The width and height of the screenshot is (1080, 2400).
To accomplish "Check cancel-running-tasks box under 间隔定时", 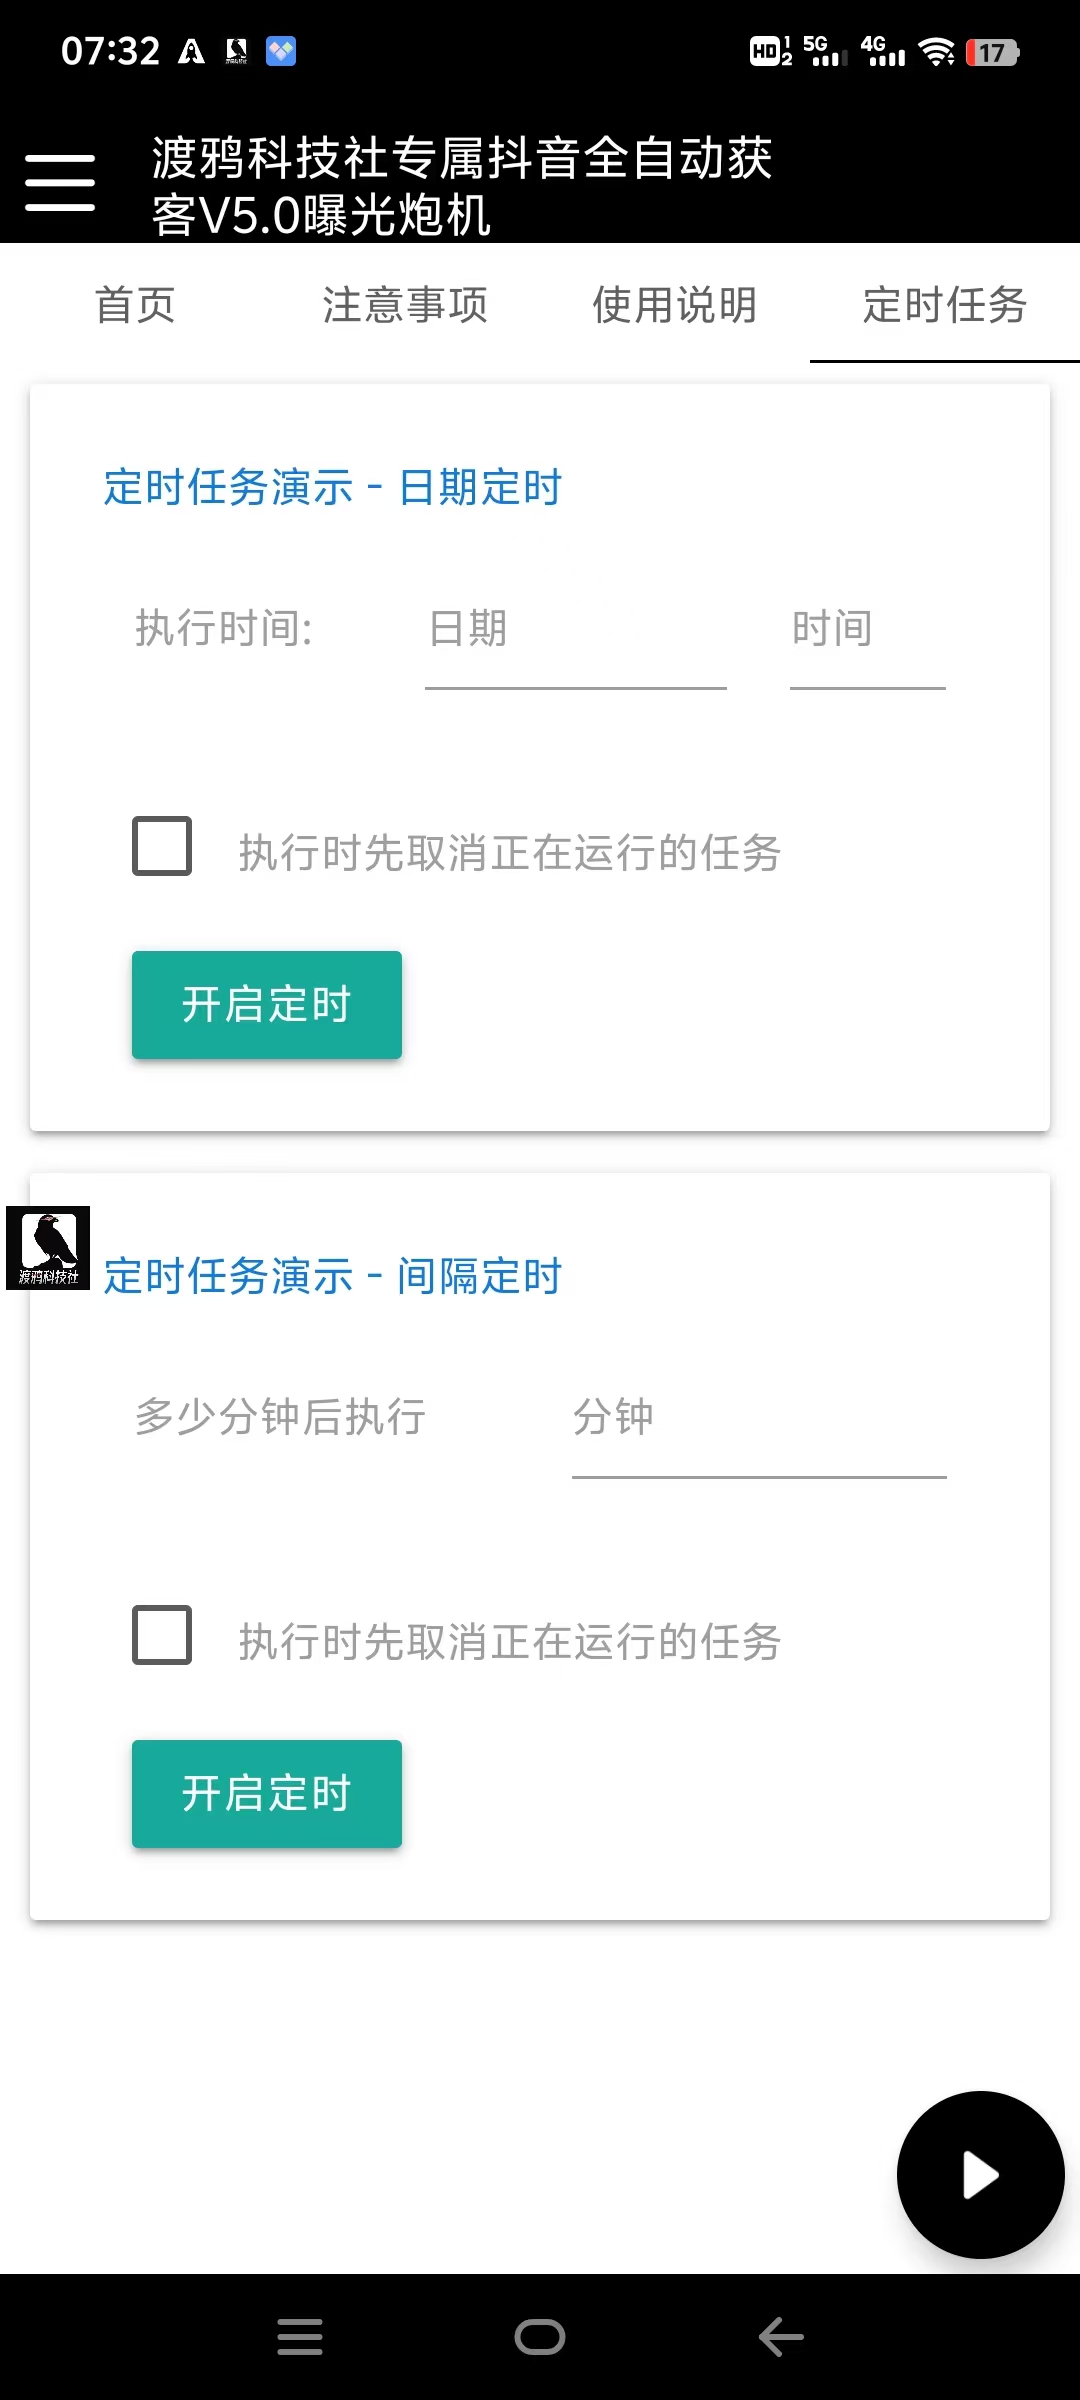I will pos(162,1635).
